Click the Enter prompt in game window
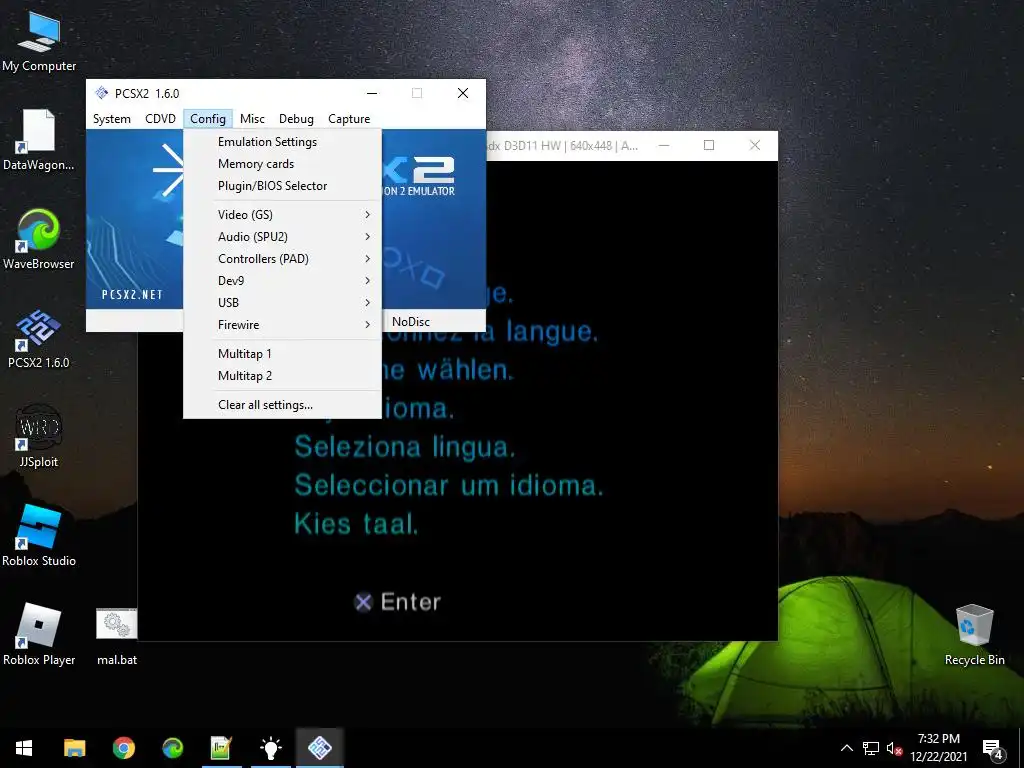 click(397, 602)
